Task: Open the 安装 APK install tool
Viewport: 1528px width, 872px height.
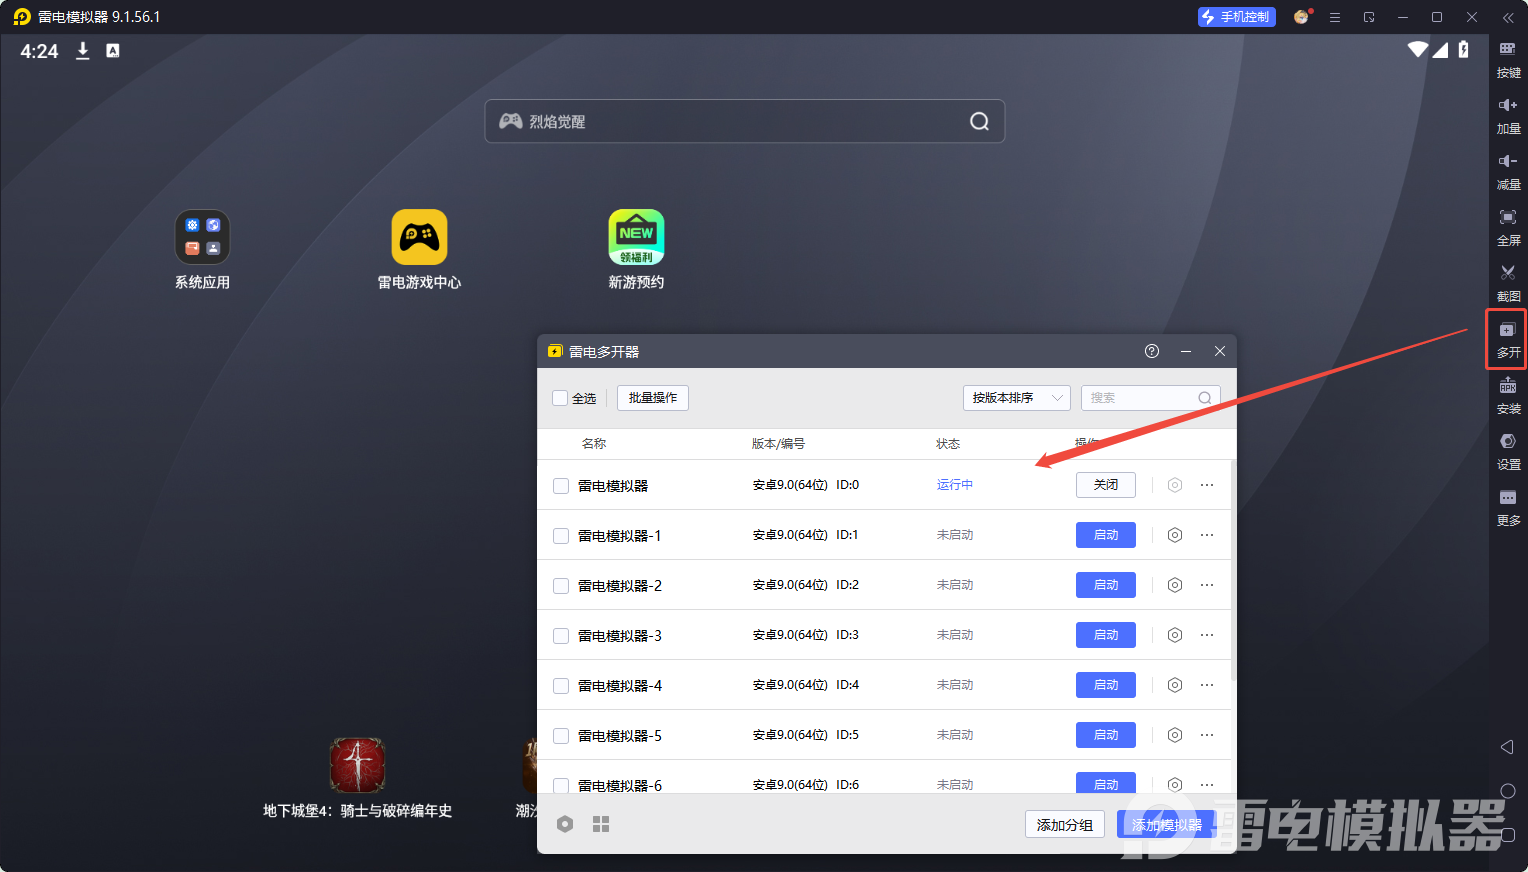Action: [x=1508, y=396]
